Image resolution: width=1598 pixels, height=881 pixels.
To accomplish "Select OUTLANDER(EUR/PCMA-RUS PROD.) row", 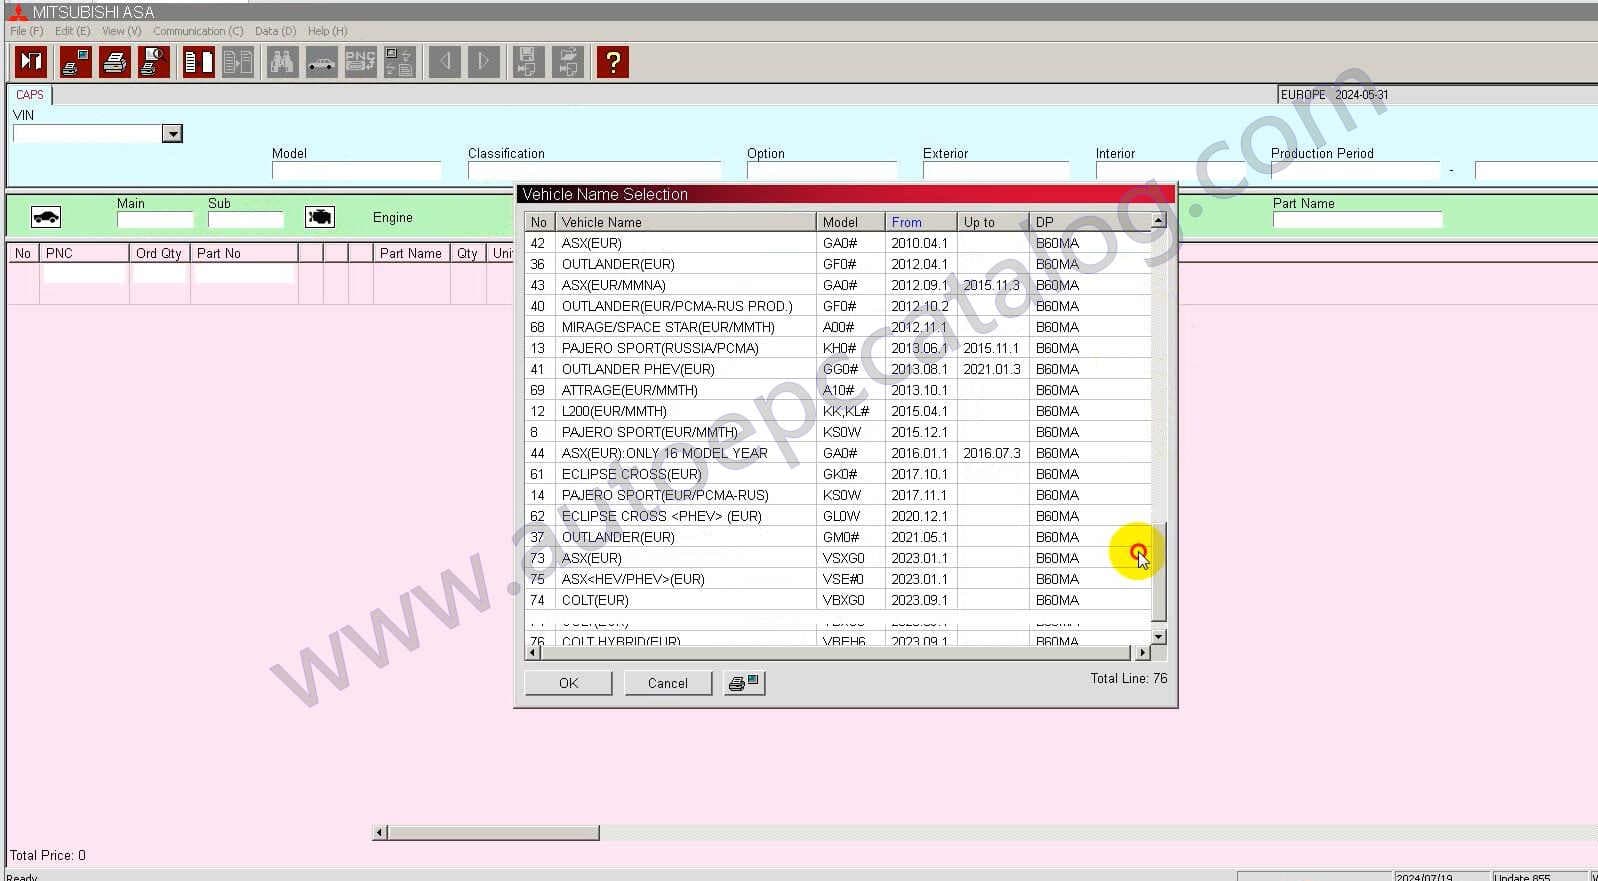I will click(x=838, y=306).
